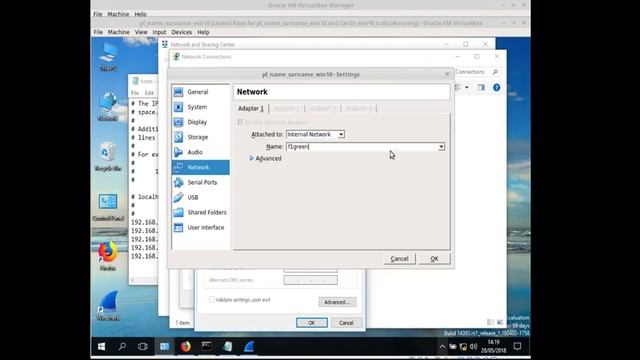Open Firefox desktop shortcut
Image resolution: width=640 pixels, height=360 pixels.
coord(108,257)
